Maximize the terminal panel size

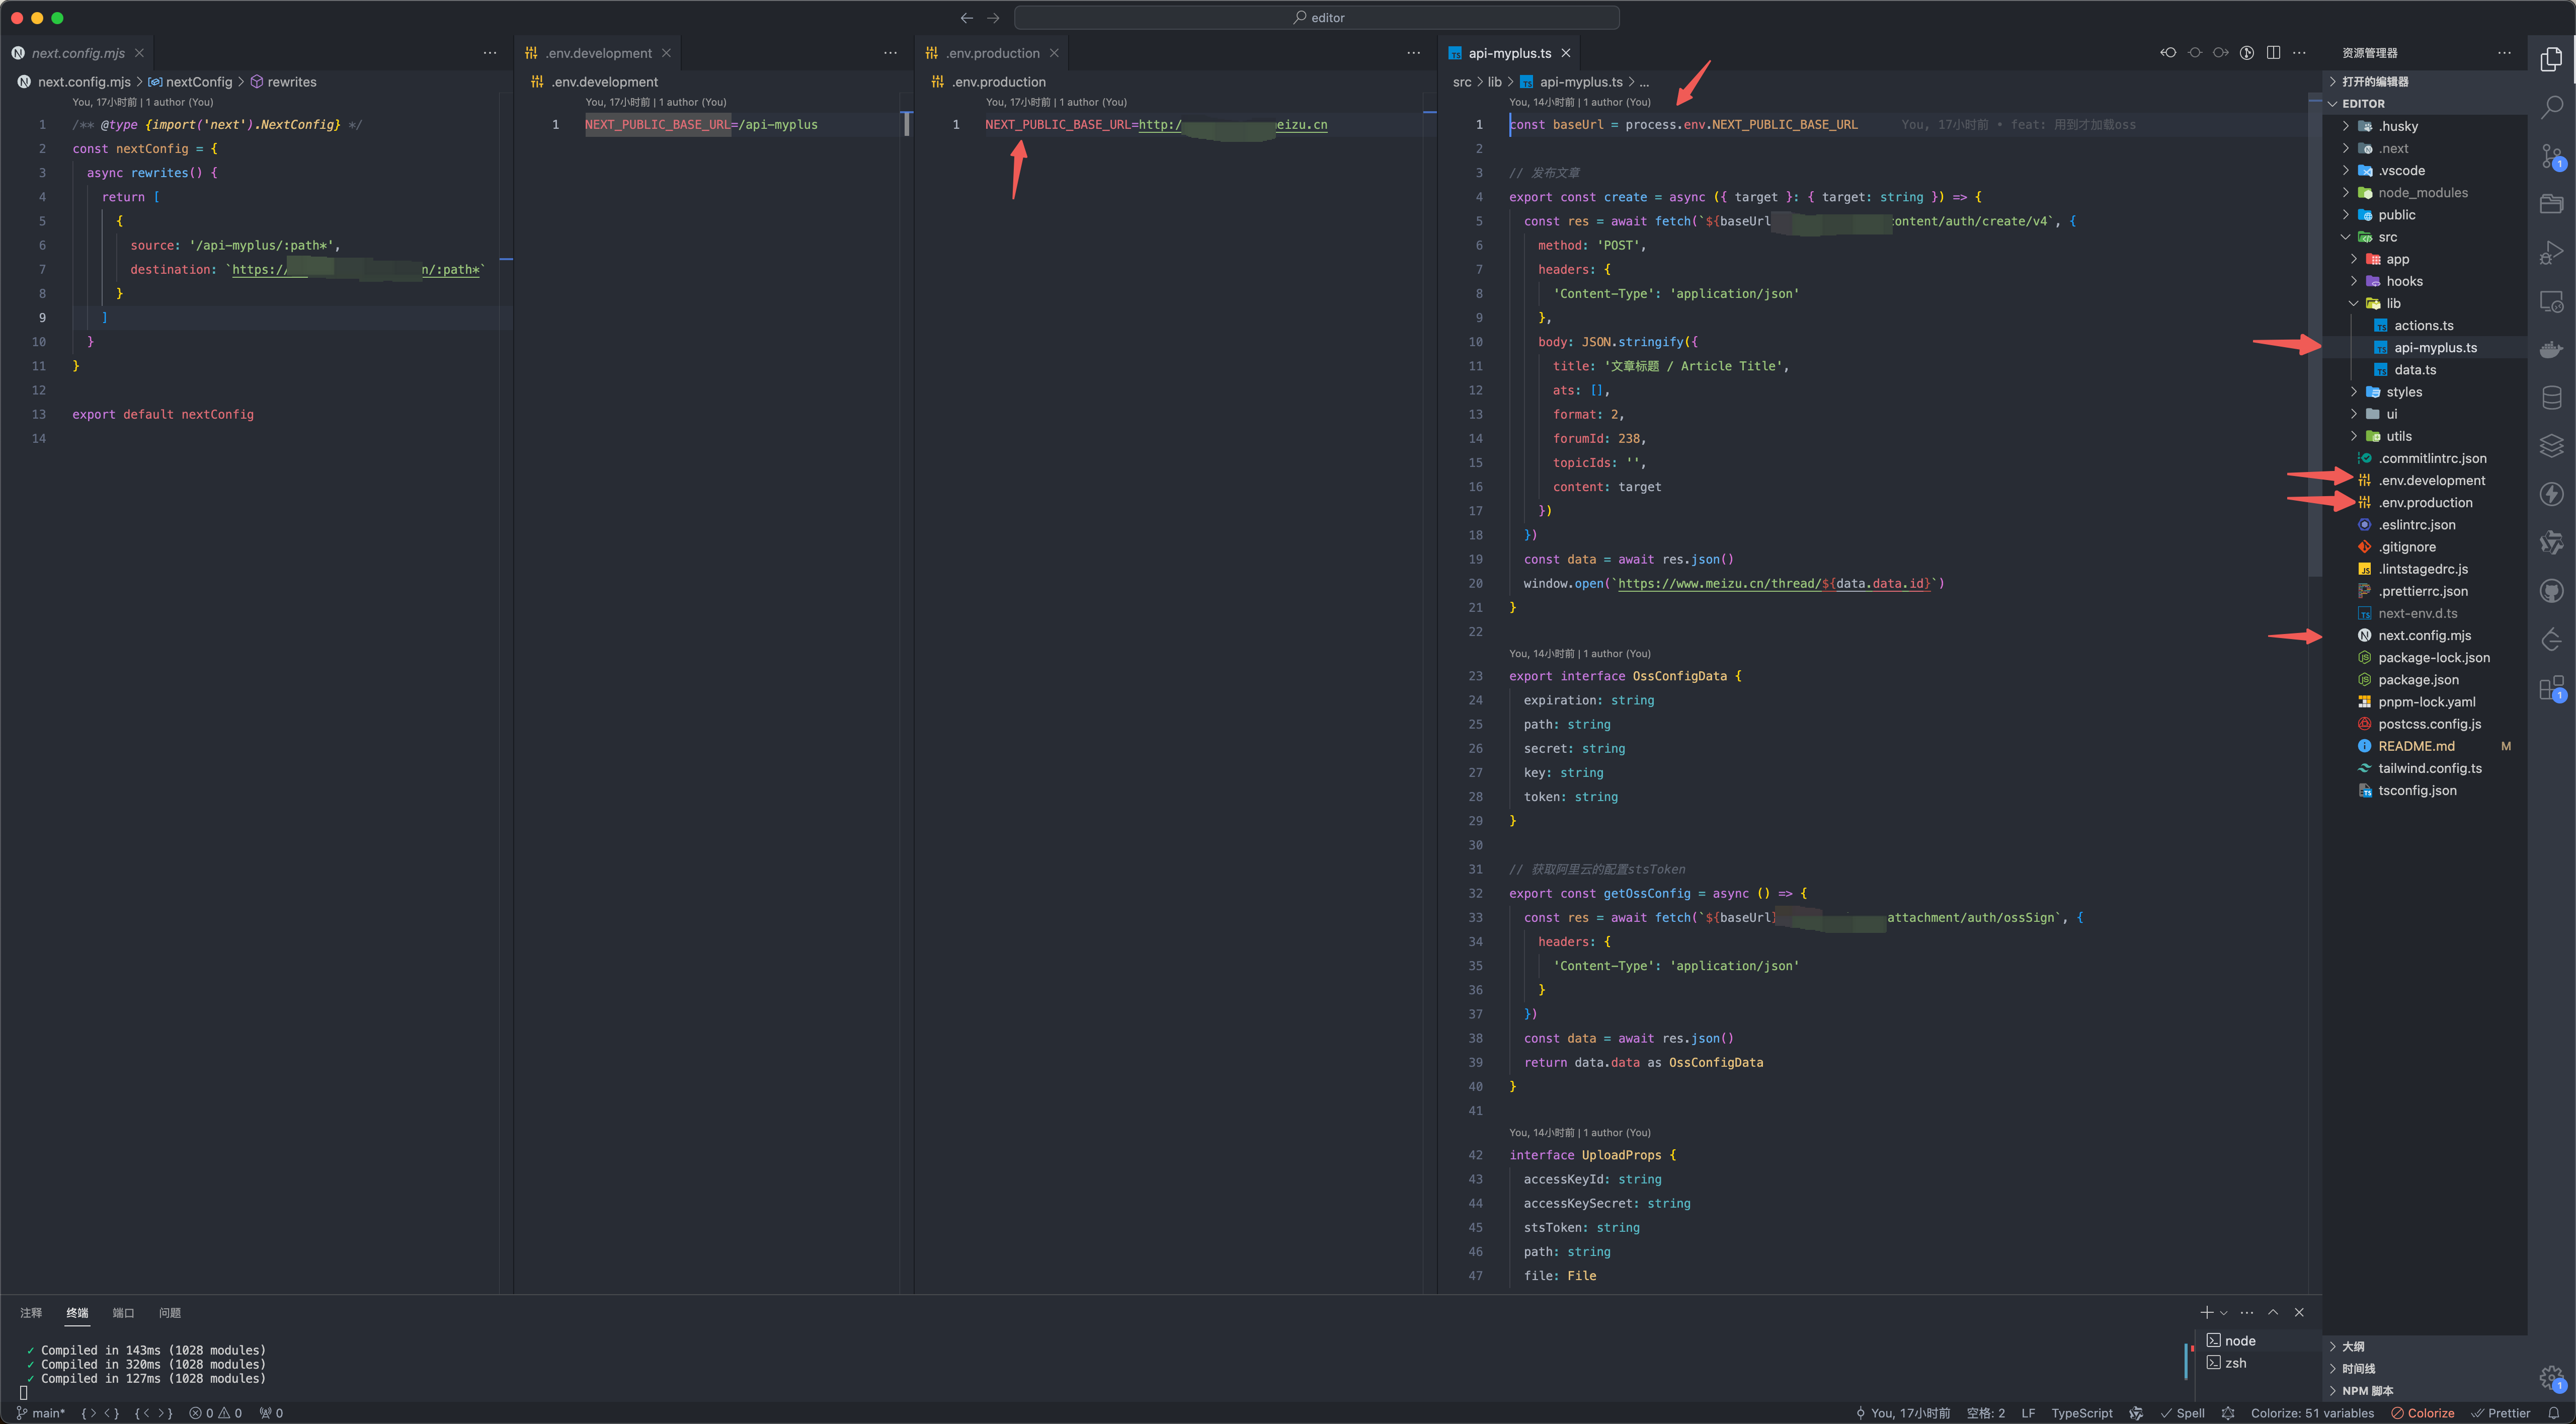pos(2273,1312)
